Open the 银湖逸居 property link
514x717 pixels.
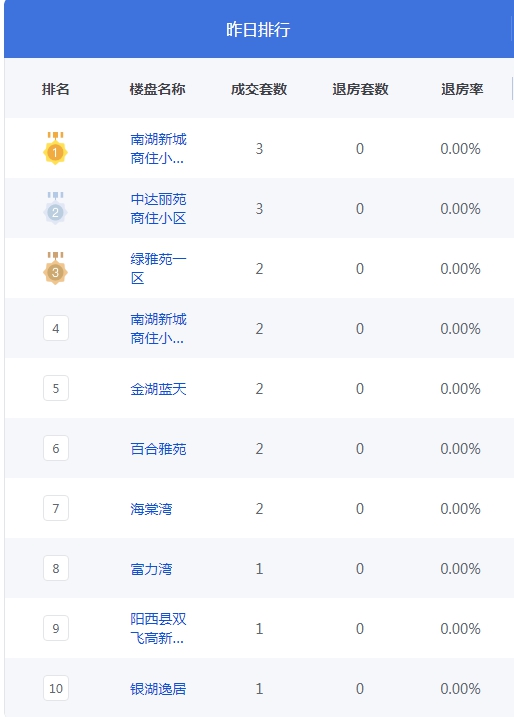(158, 689)
